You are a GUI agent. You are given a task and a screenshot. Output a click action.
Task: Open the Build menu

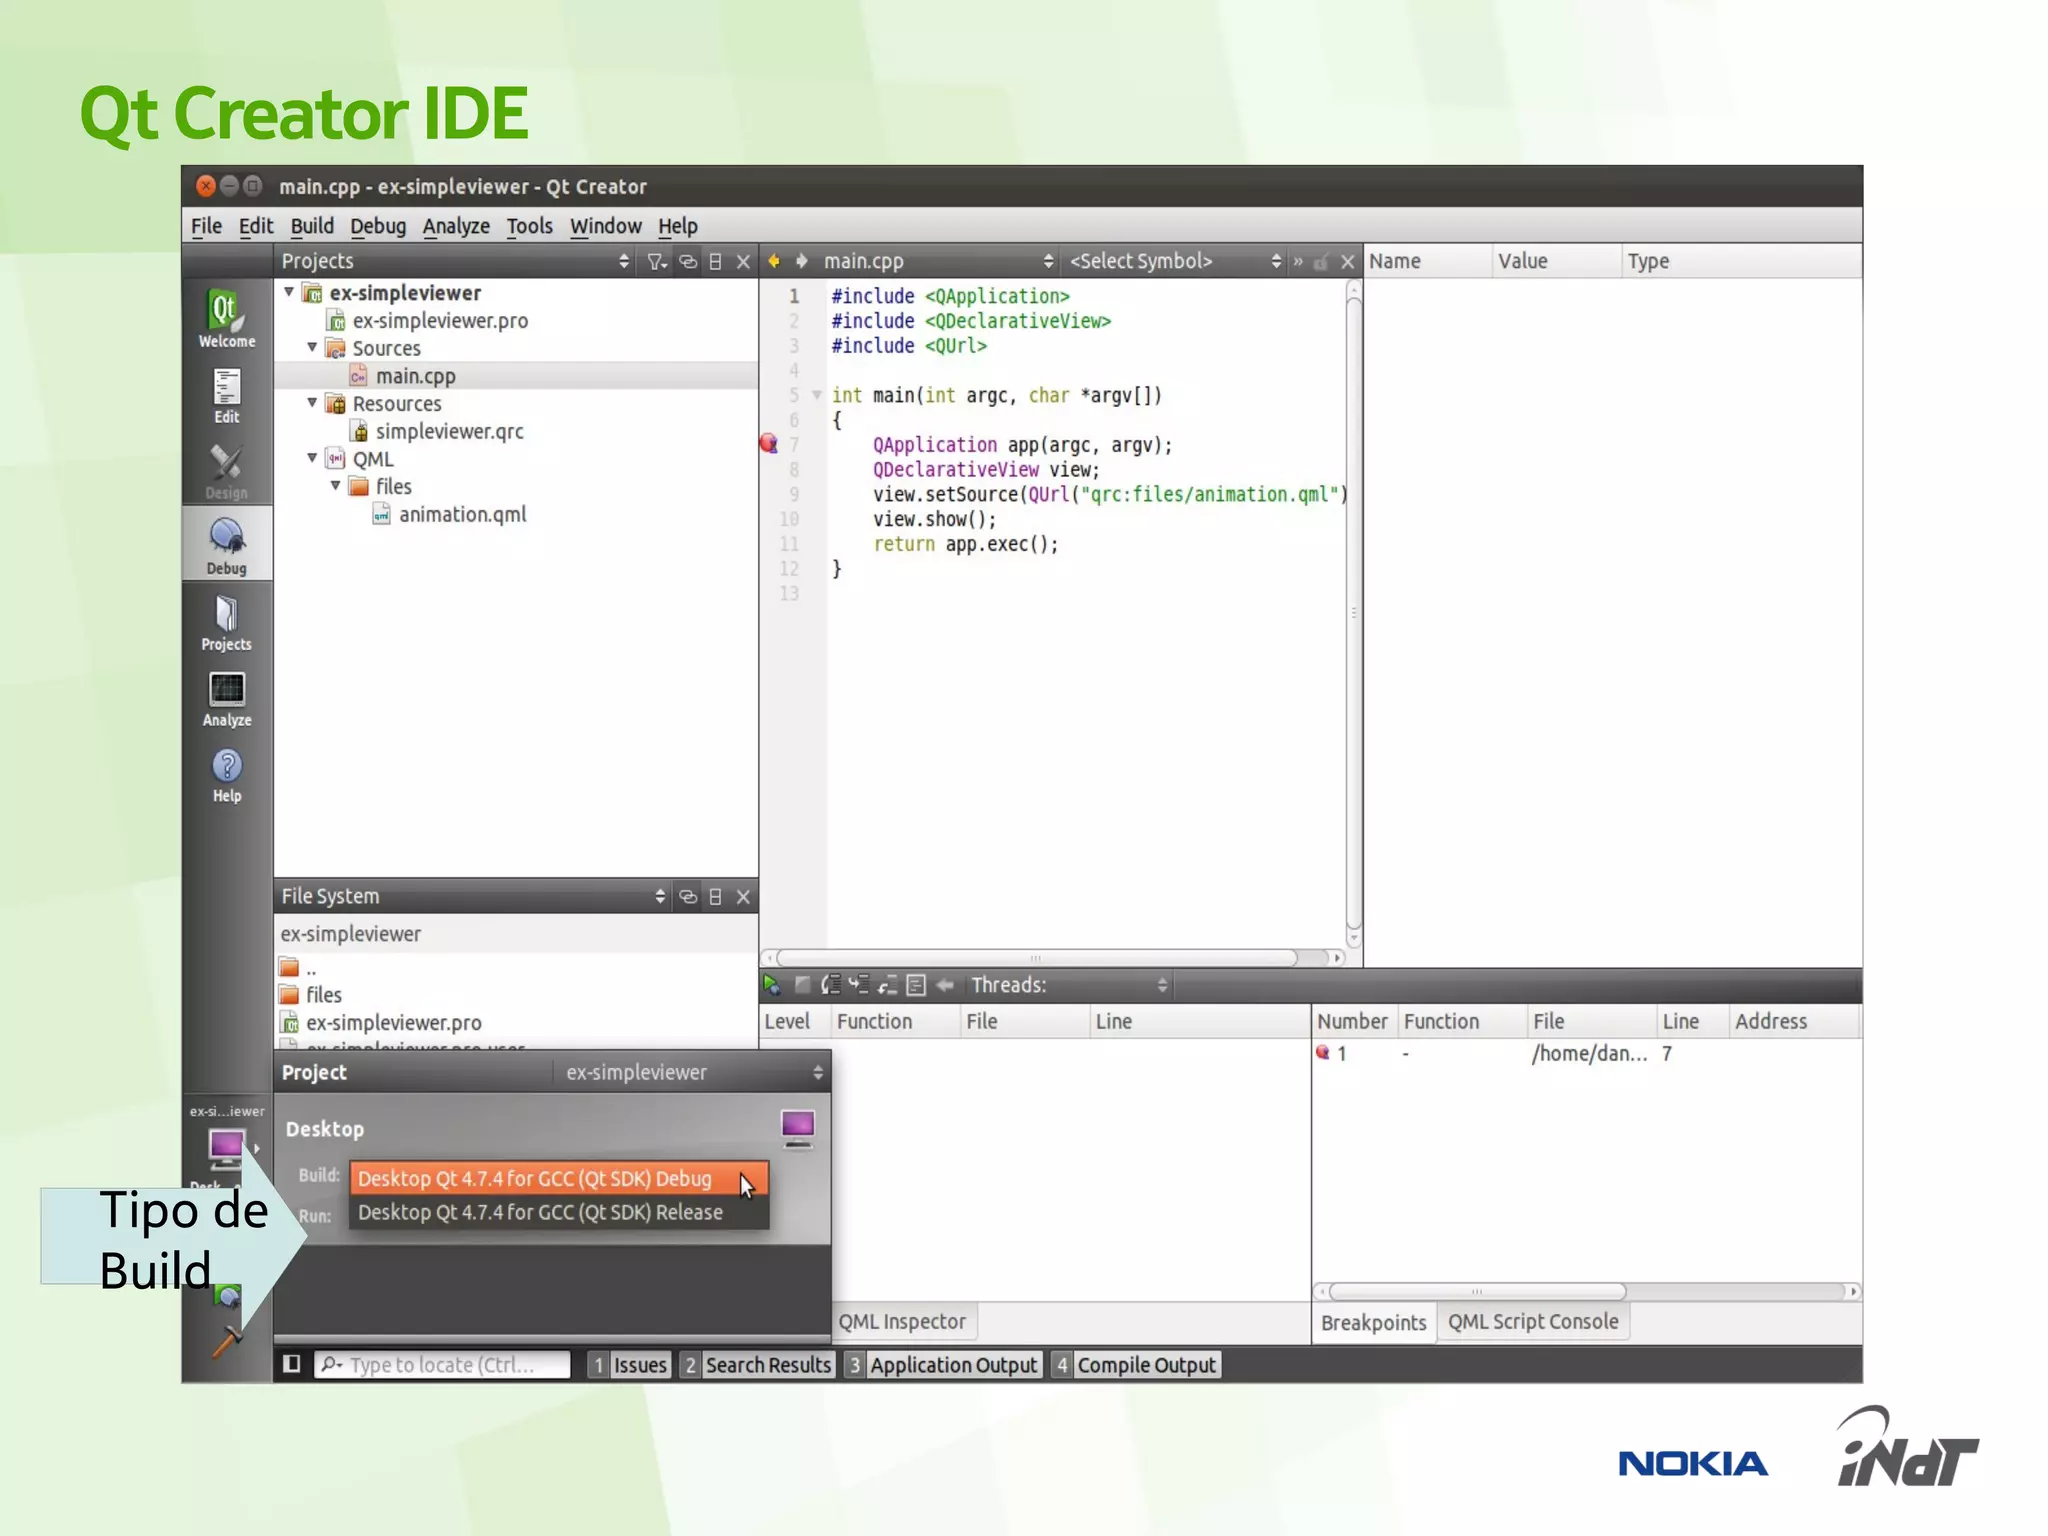(312, 226)
